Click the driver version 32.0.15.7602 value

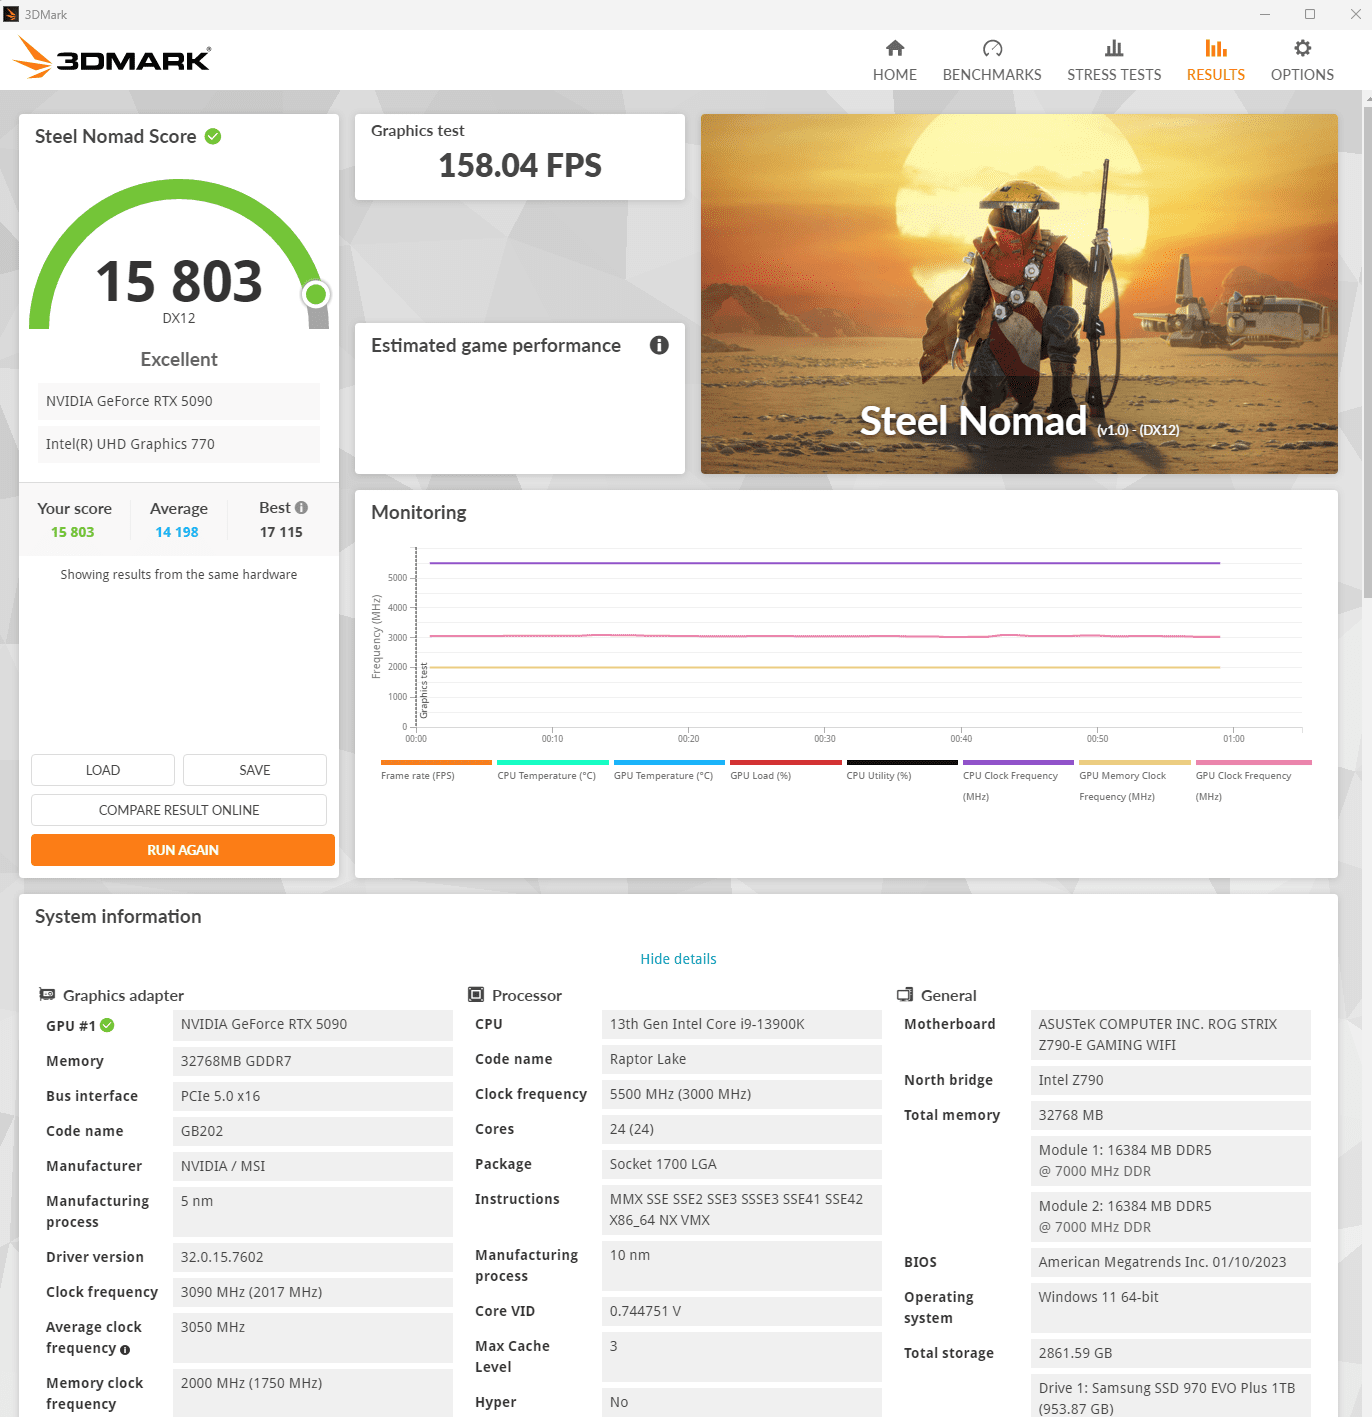coord(313,1257)
